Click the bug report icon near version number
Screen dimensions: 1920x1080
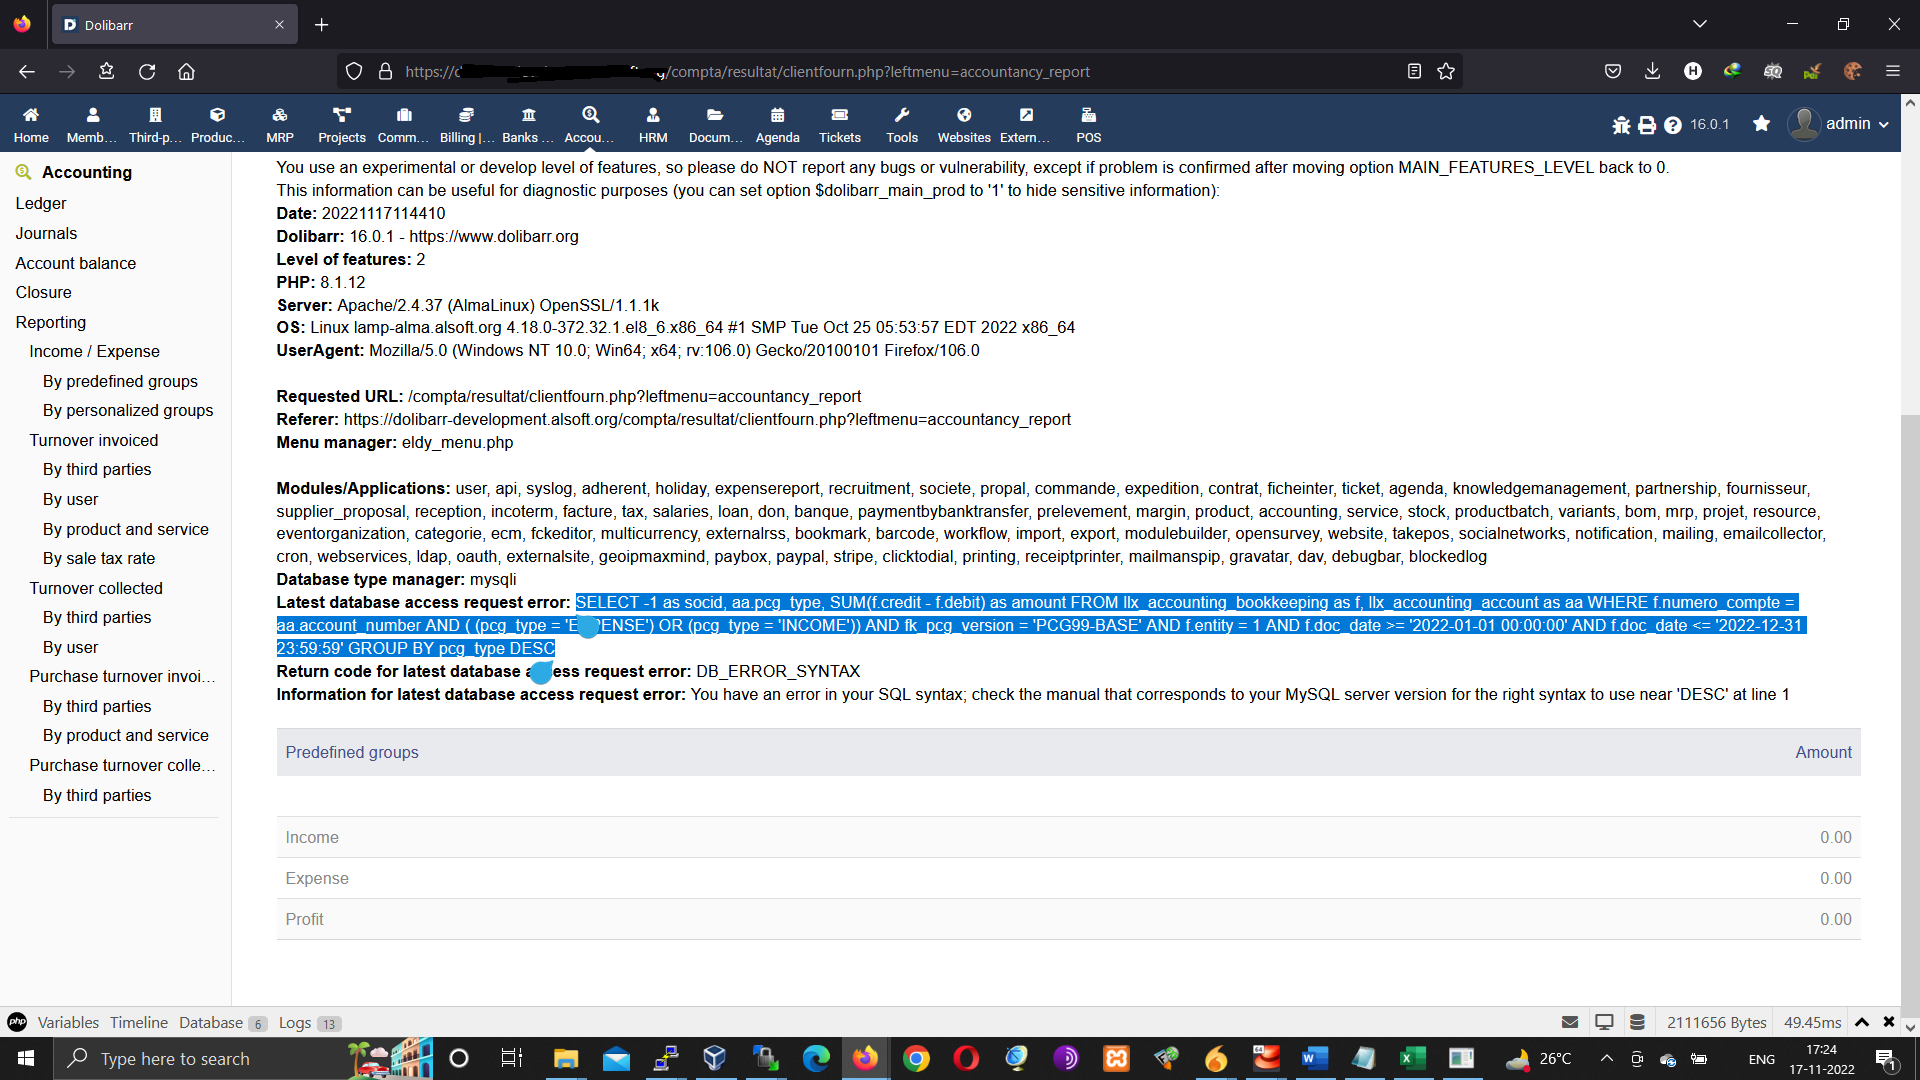(1622, 124)
